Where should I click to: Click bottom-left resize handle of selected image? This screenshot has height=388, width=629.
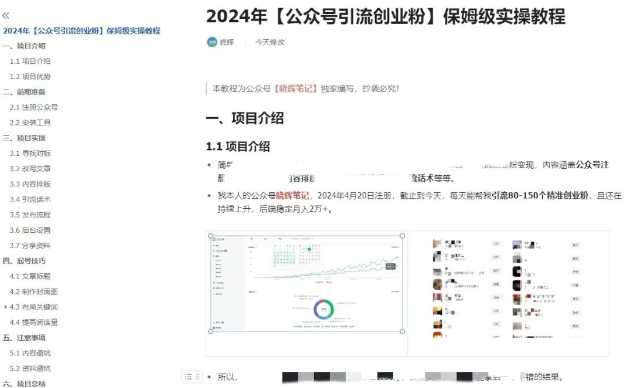tap(211, 331)
